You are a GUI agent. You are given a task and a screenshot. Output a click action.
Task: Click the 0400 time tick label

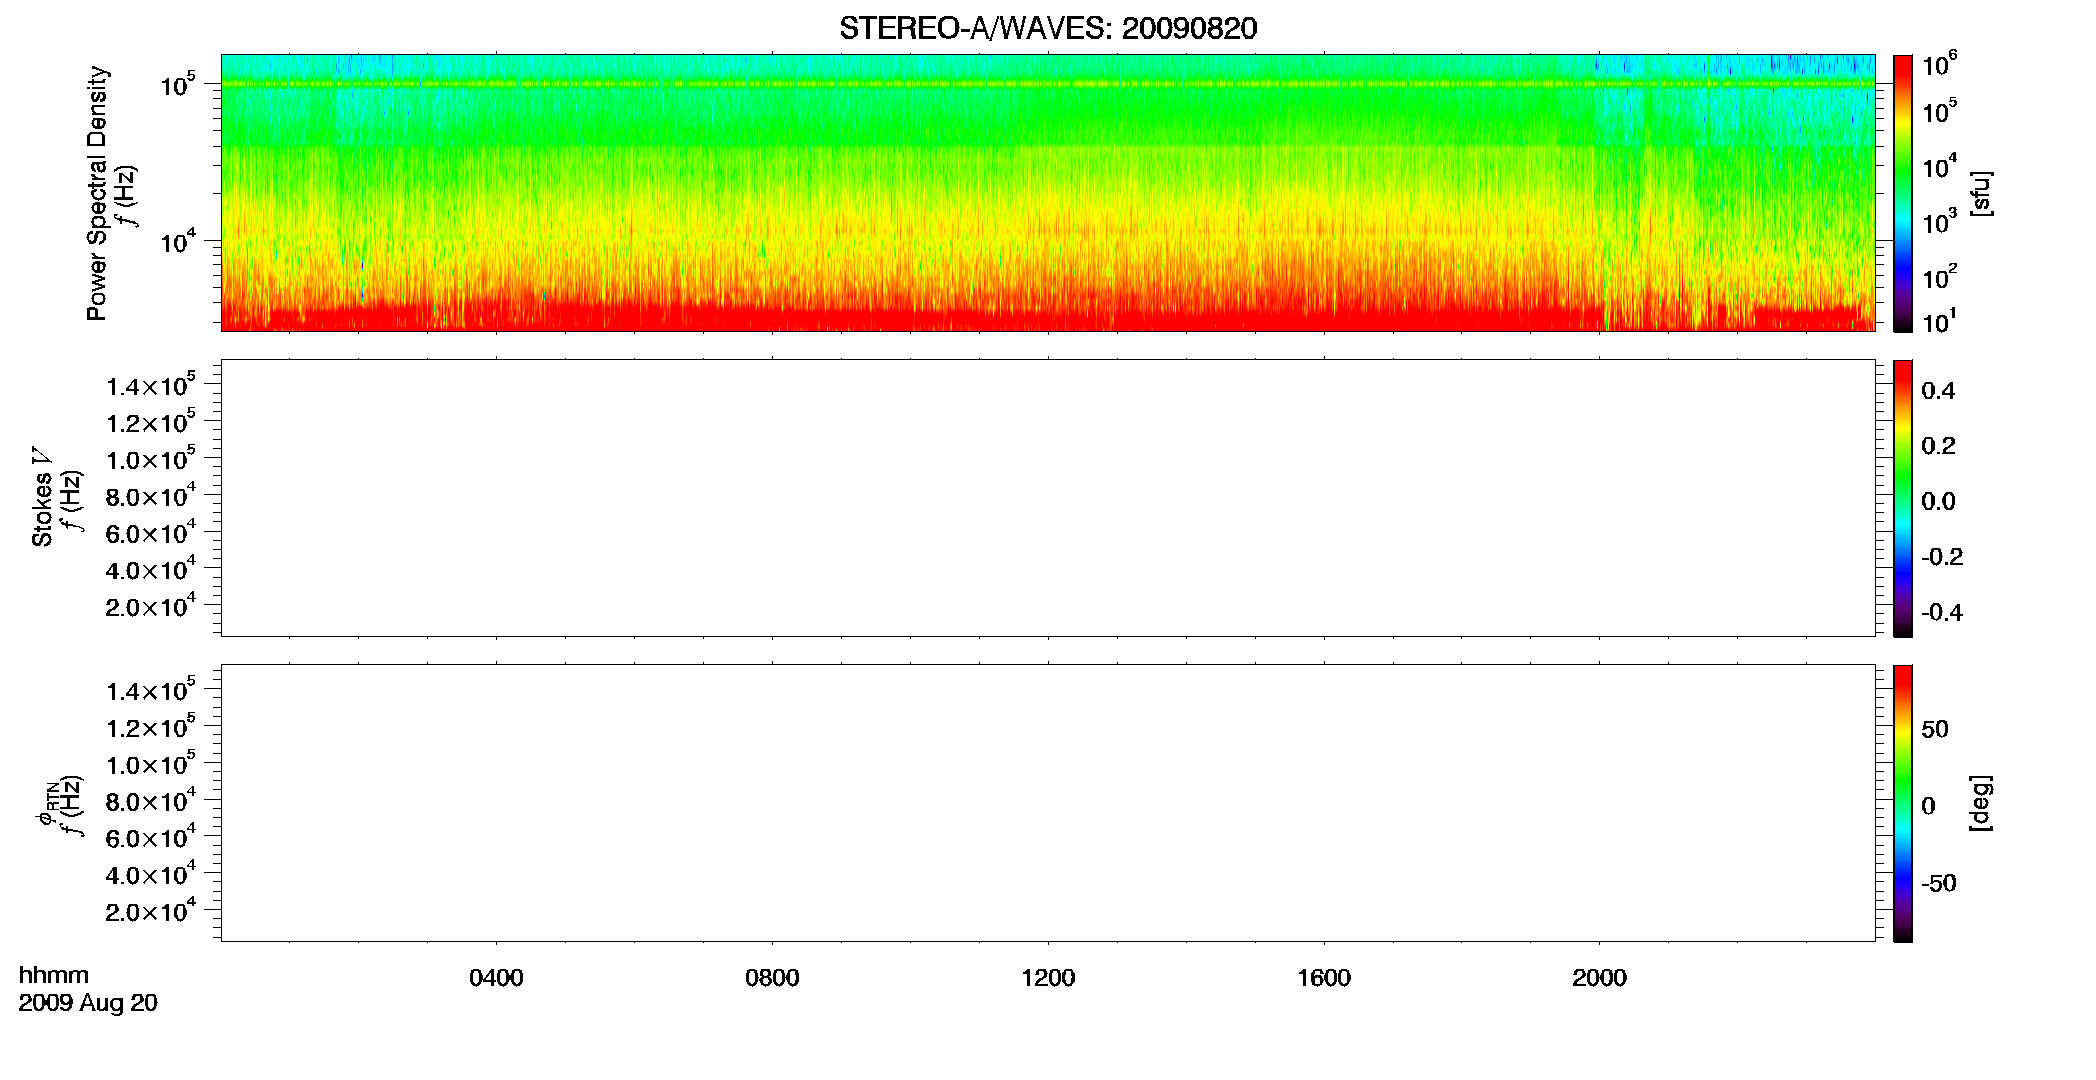coord(496,978)
